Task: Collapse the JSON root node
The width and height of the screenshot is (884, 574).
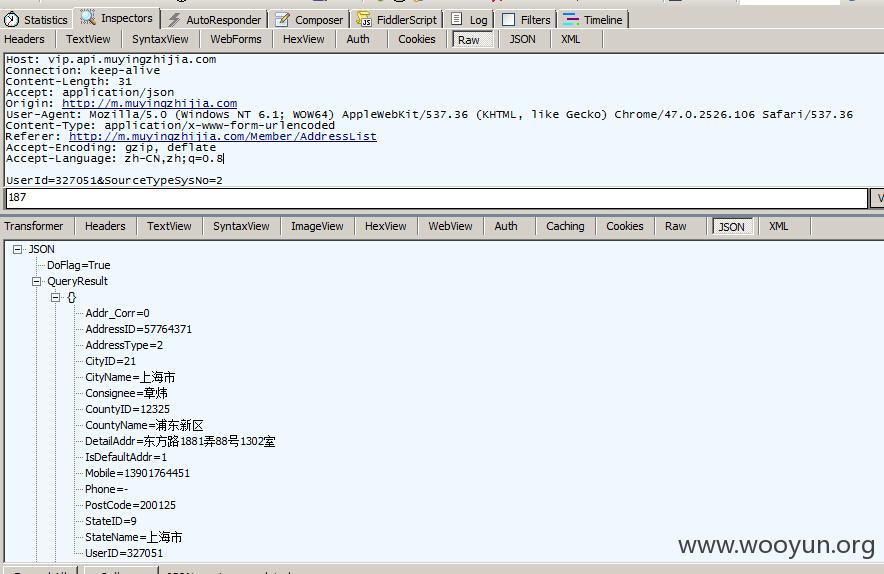Action: click(x=17, y=249)
